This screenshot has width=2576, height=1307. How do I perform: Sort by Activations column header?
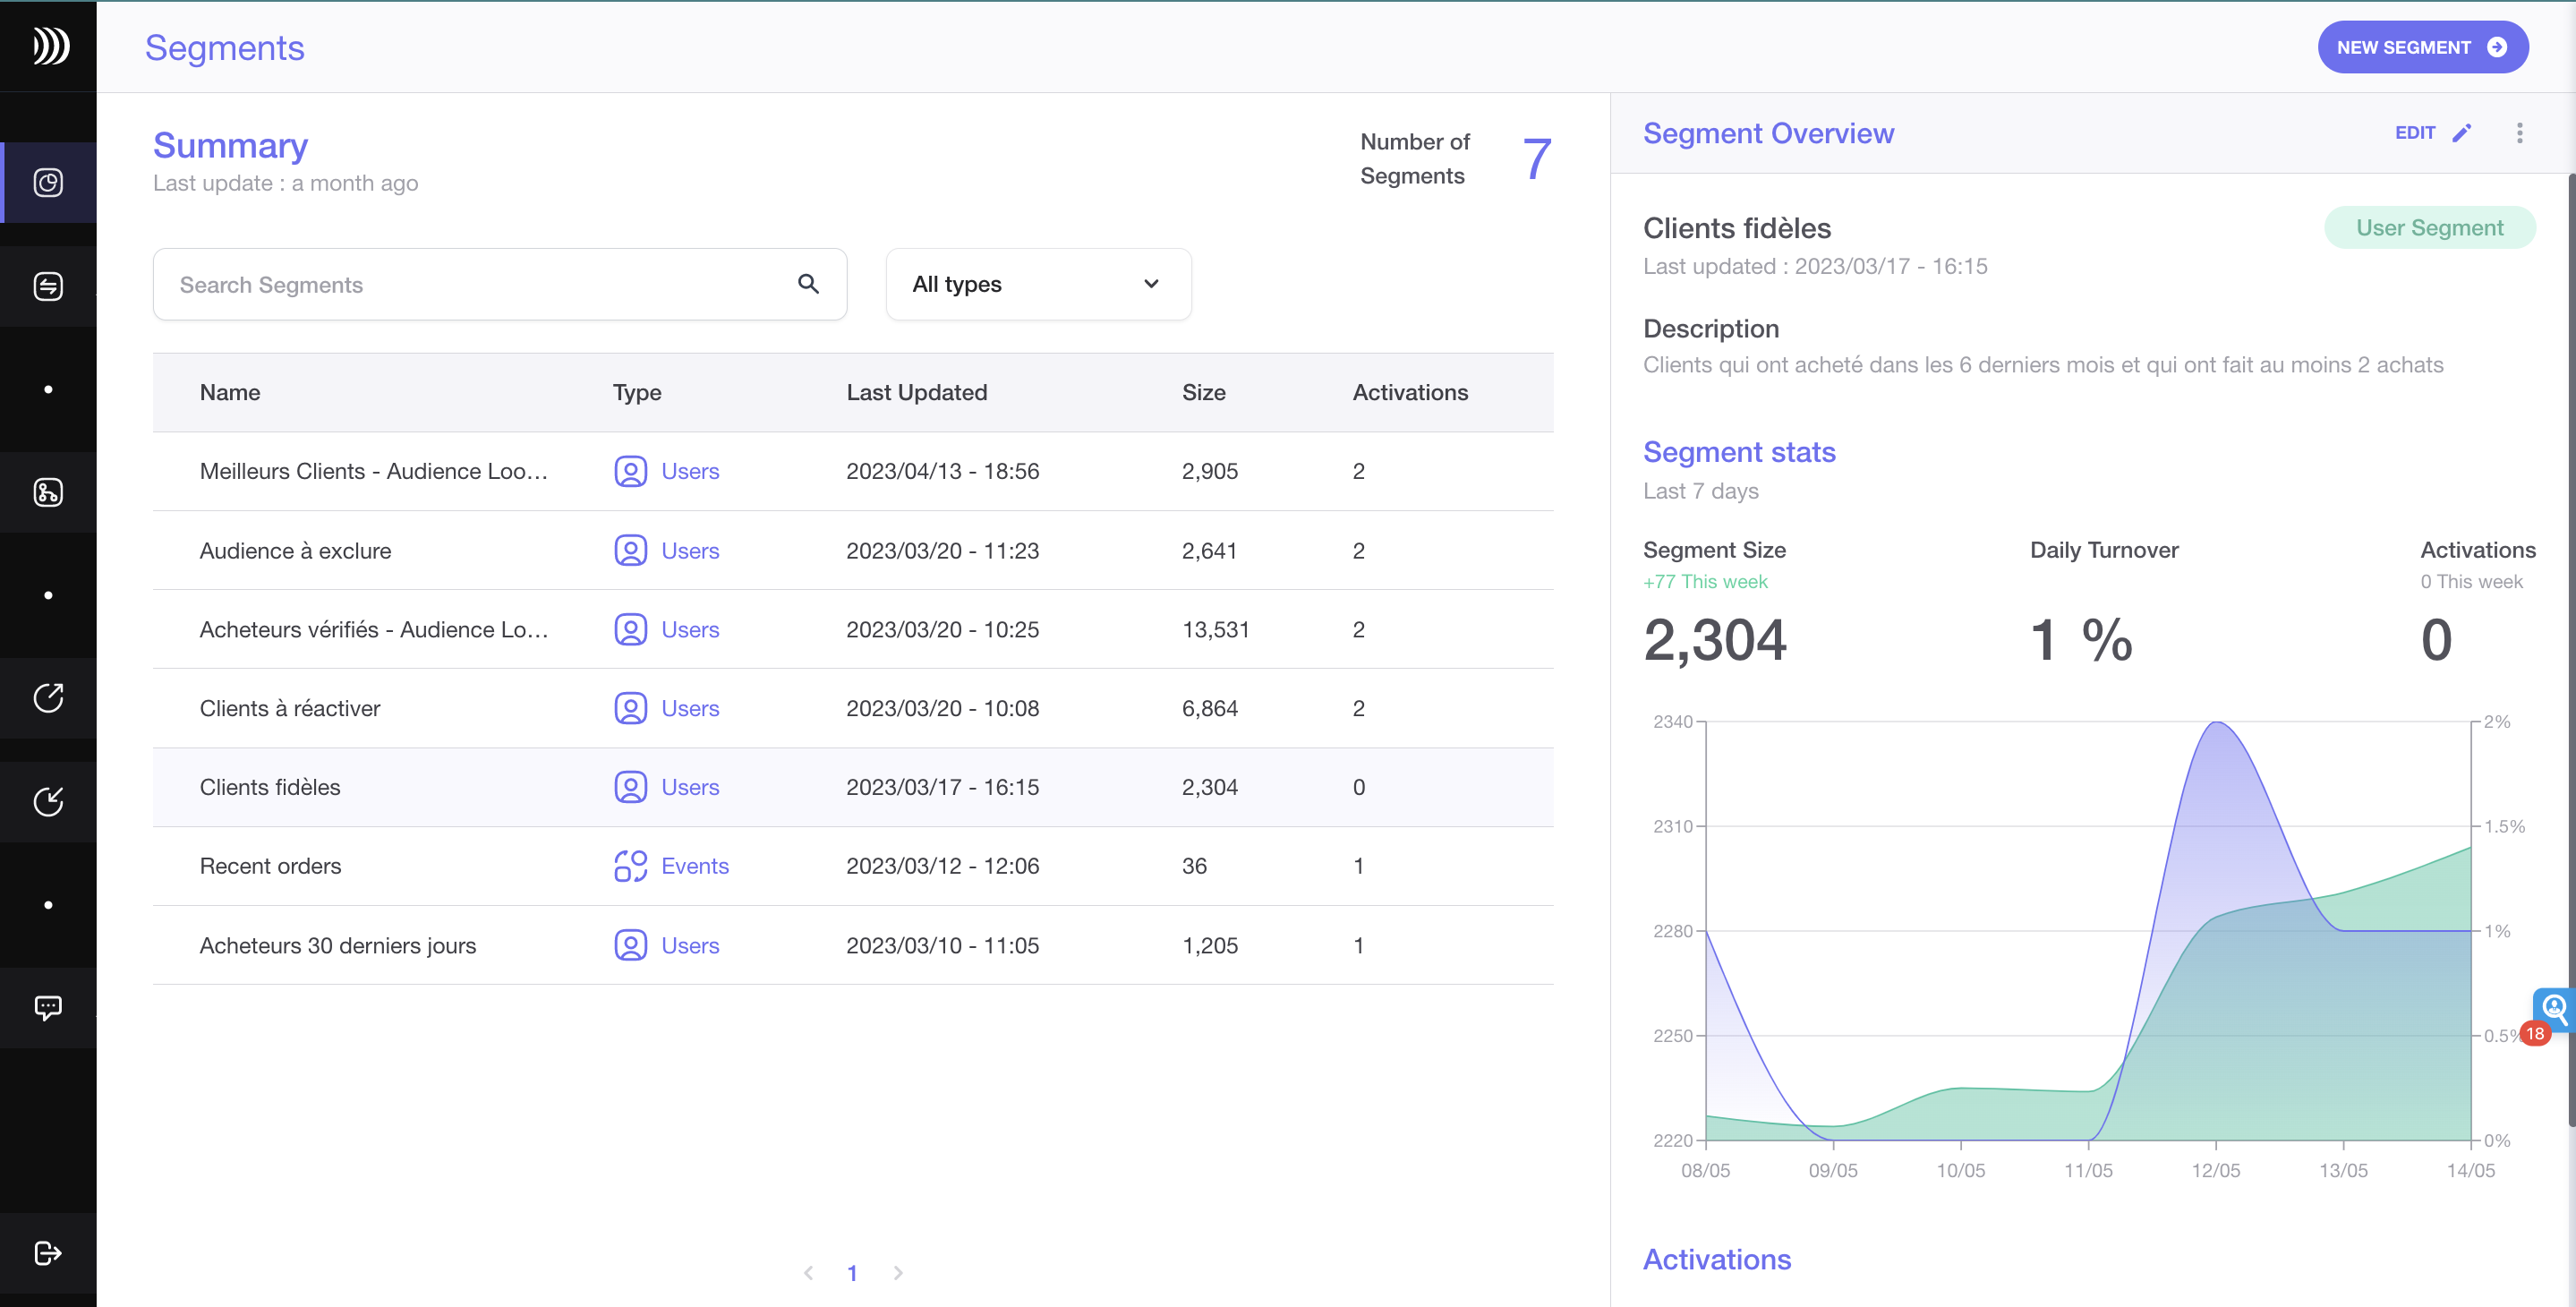(x=1410, y=392)
